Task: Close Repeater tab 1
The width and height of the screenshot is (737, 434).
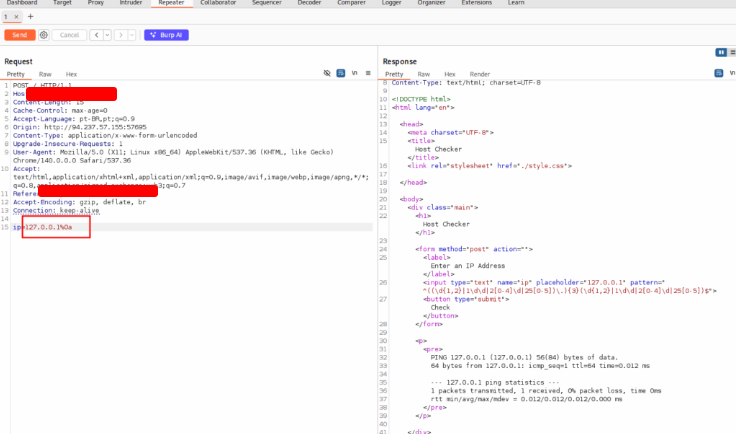Action: click(17, 17)
